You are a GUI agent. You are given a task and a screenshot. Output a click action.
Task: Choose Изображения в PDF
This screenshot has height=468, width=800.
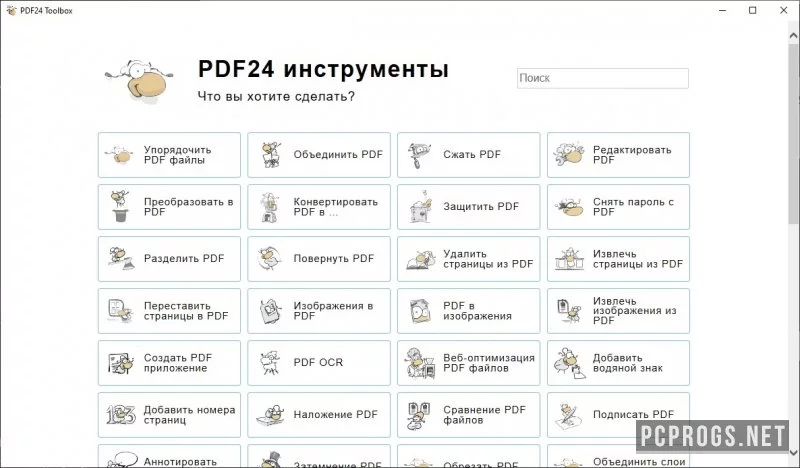point(319,311)
